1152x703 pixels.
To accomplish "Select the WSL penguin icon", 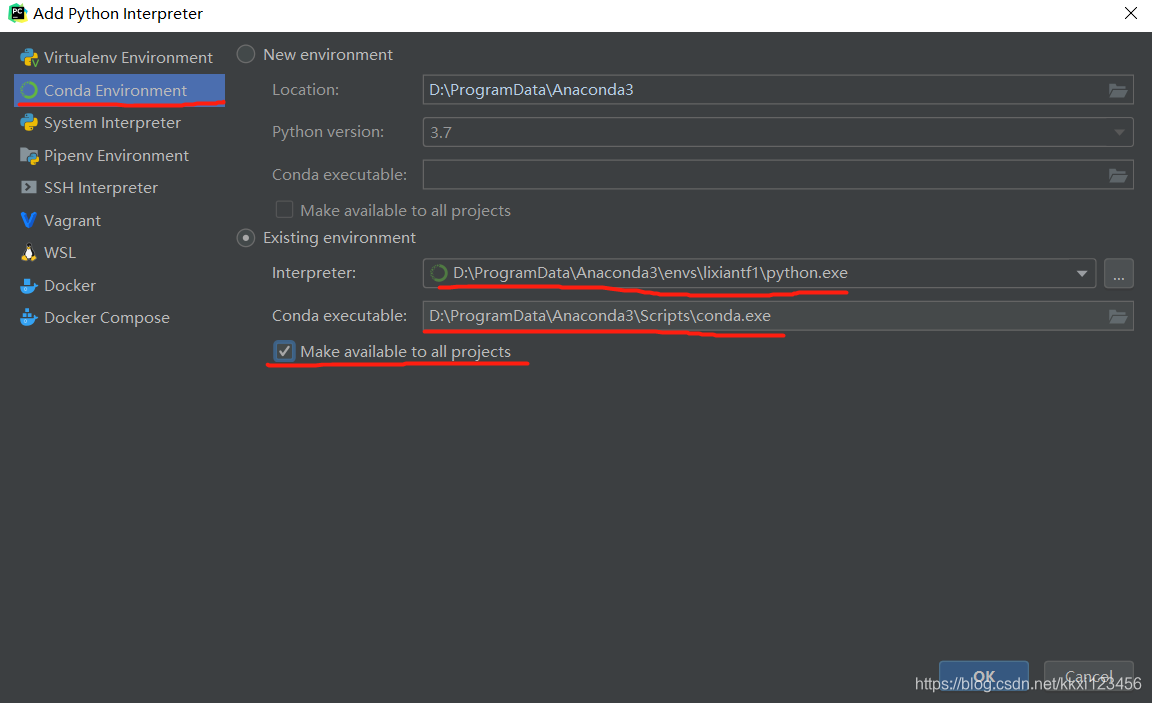I will (x=29, y=253).
